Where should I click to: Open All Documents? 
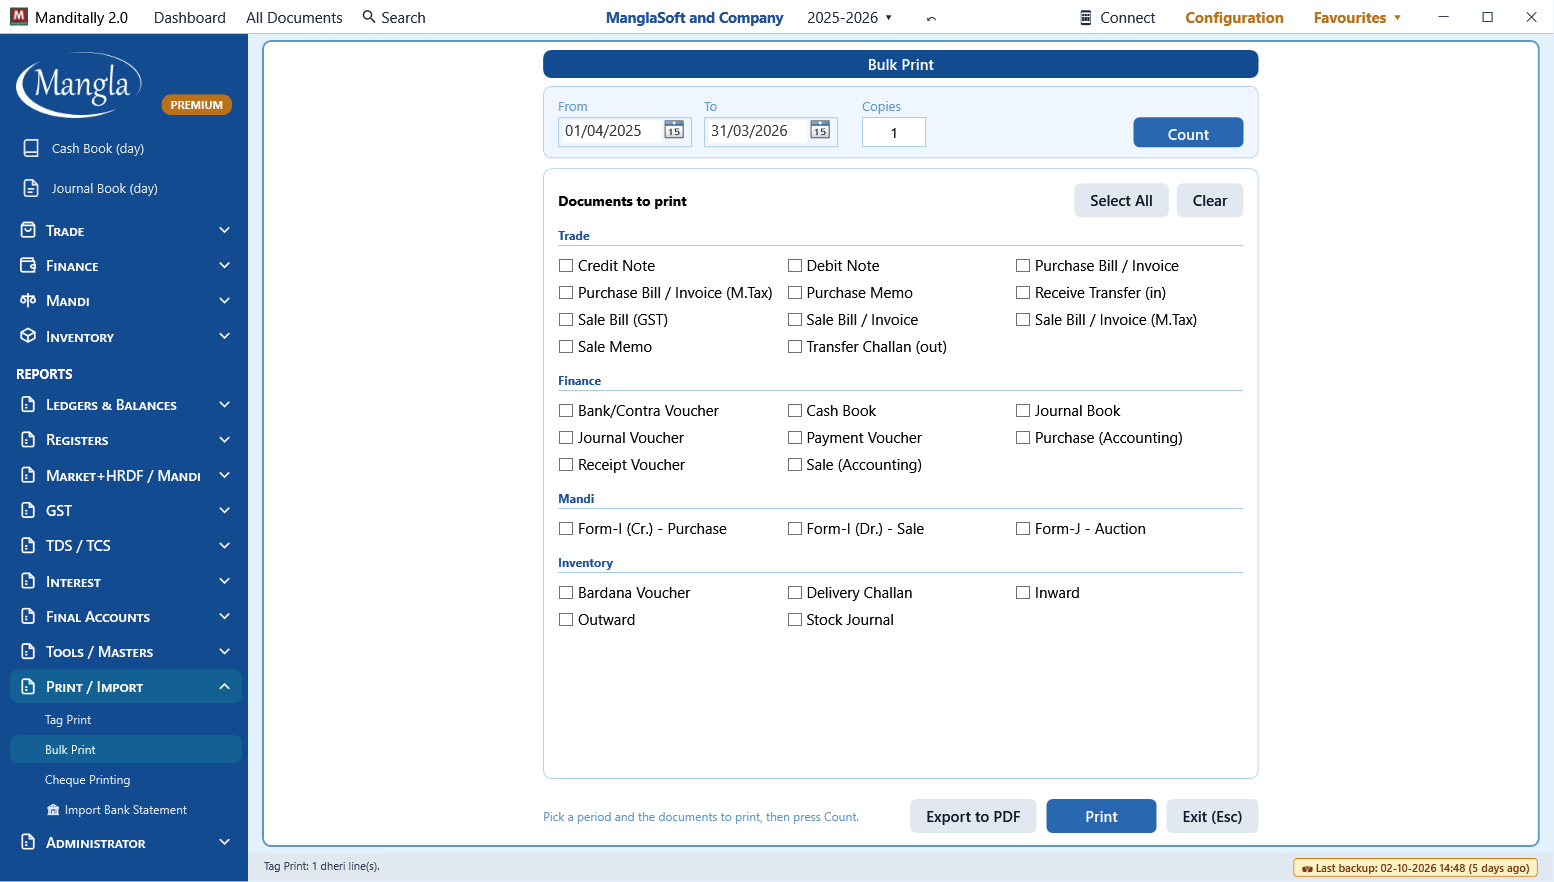coord(294,18)
